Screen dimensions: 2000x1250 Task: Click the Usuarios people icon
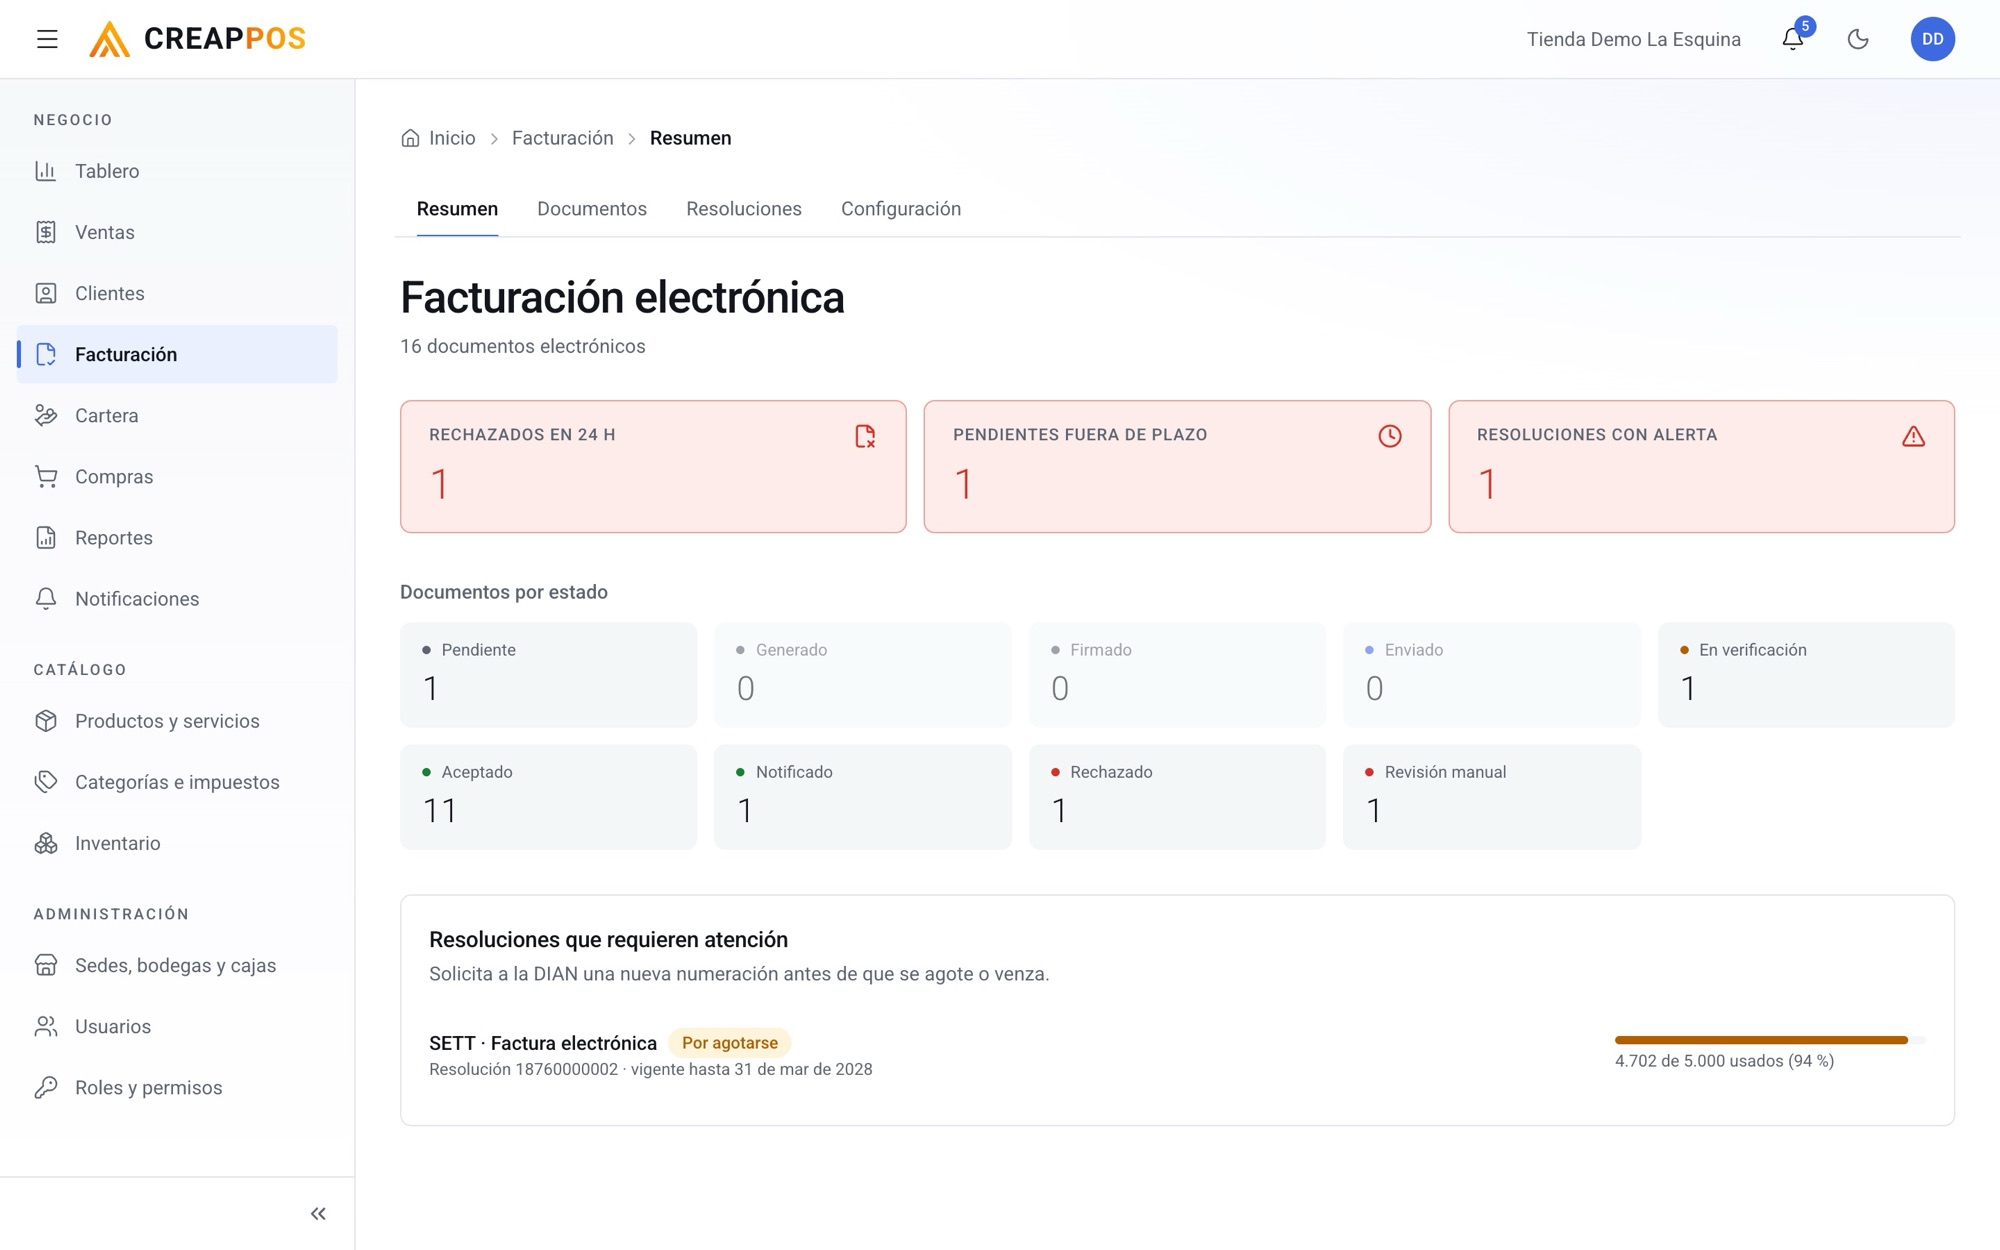tap(46, 1026)
